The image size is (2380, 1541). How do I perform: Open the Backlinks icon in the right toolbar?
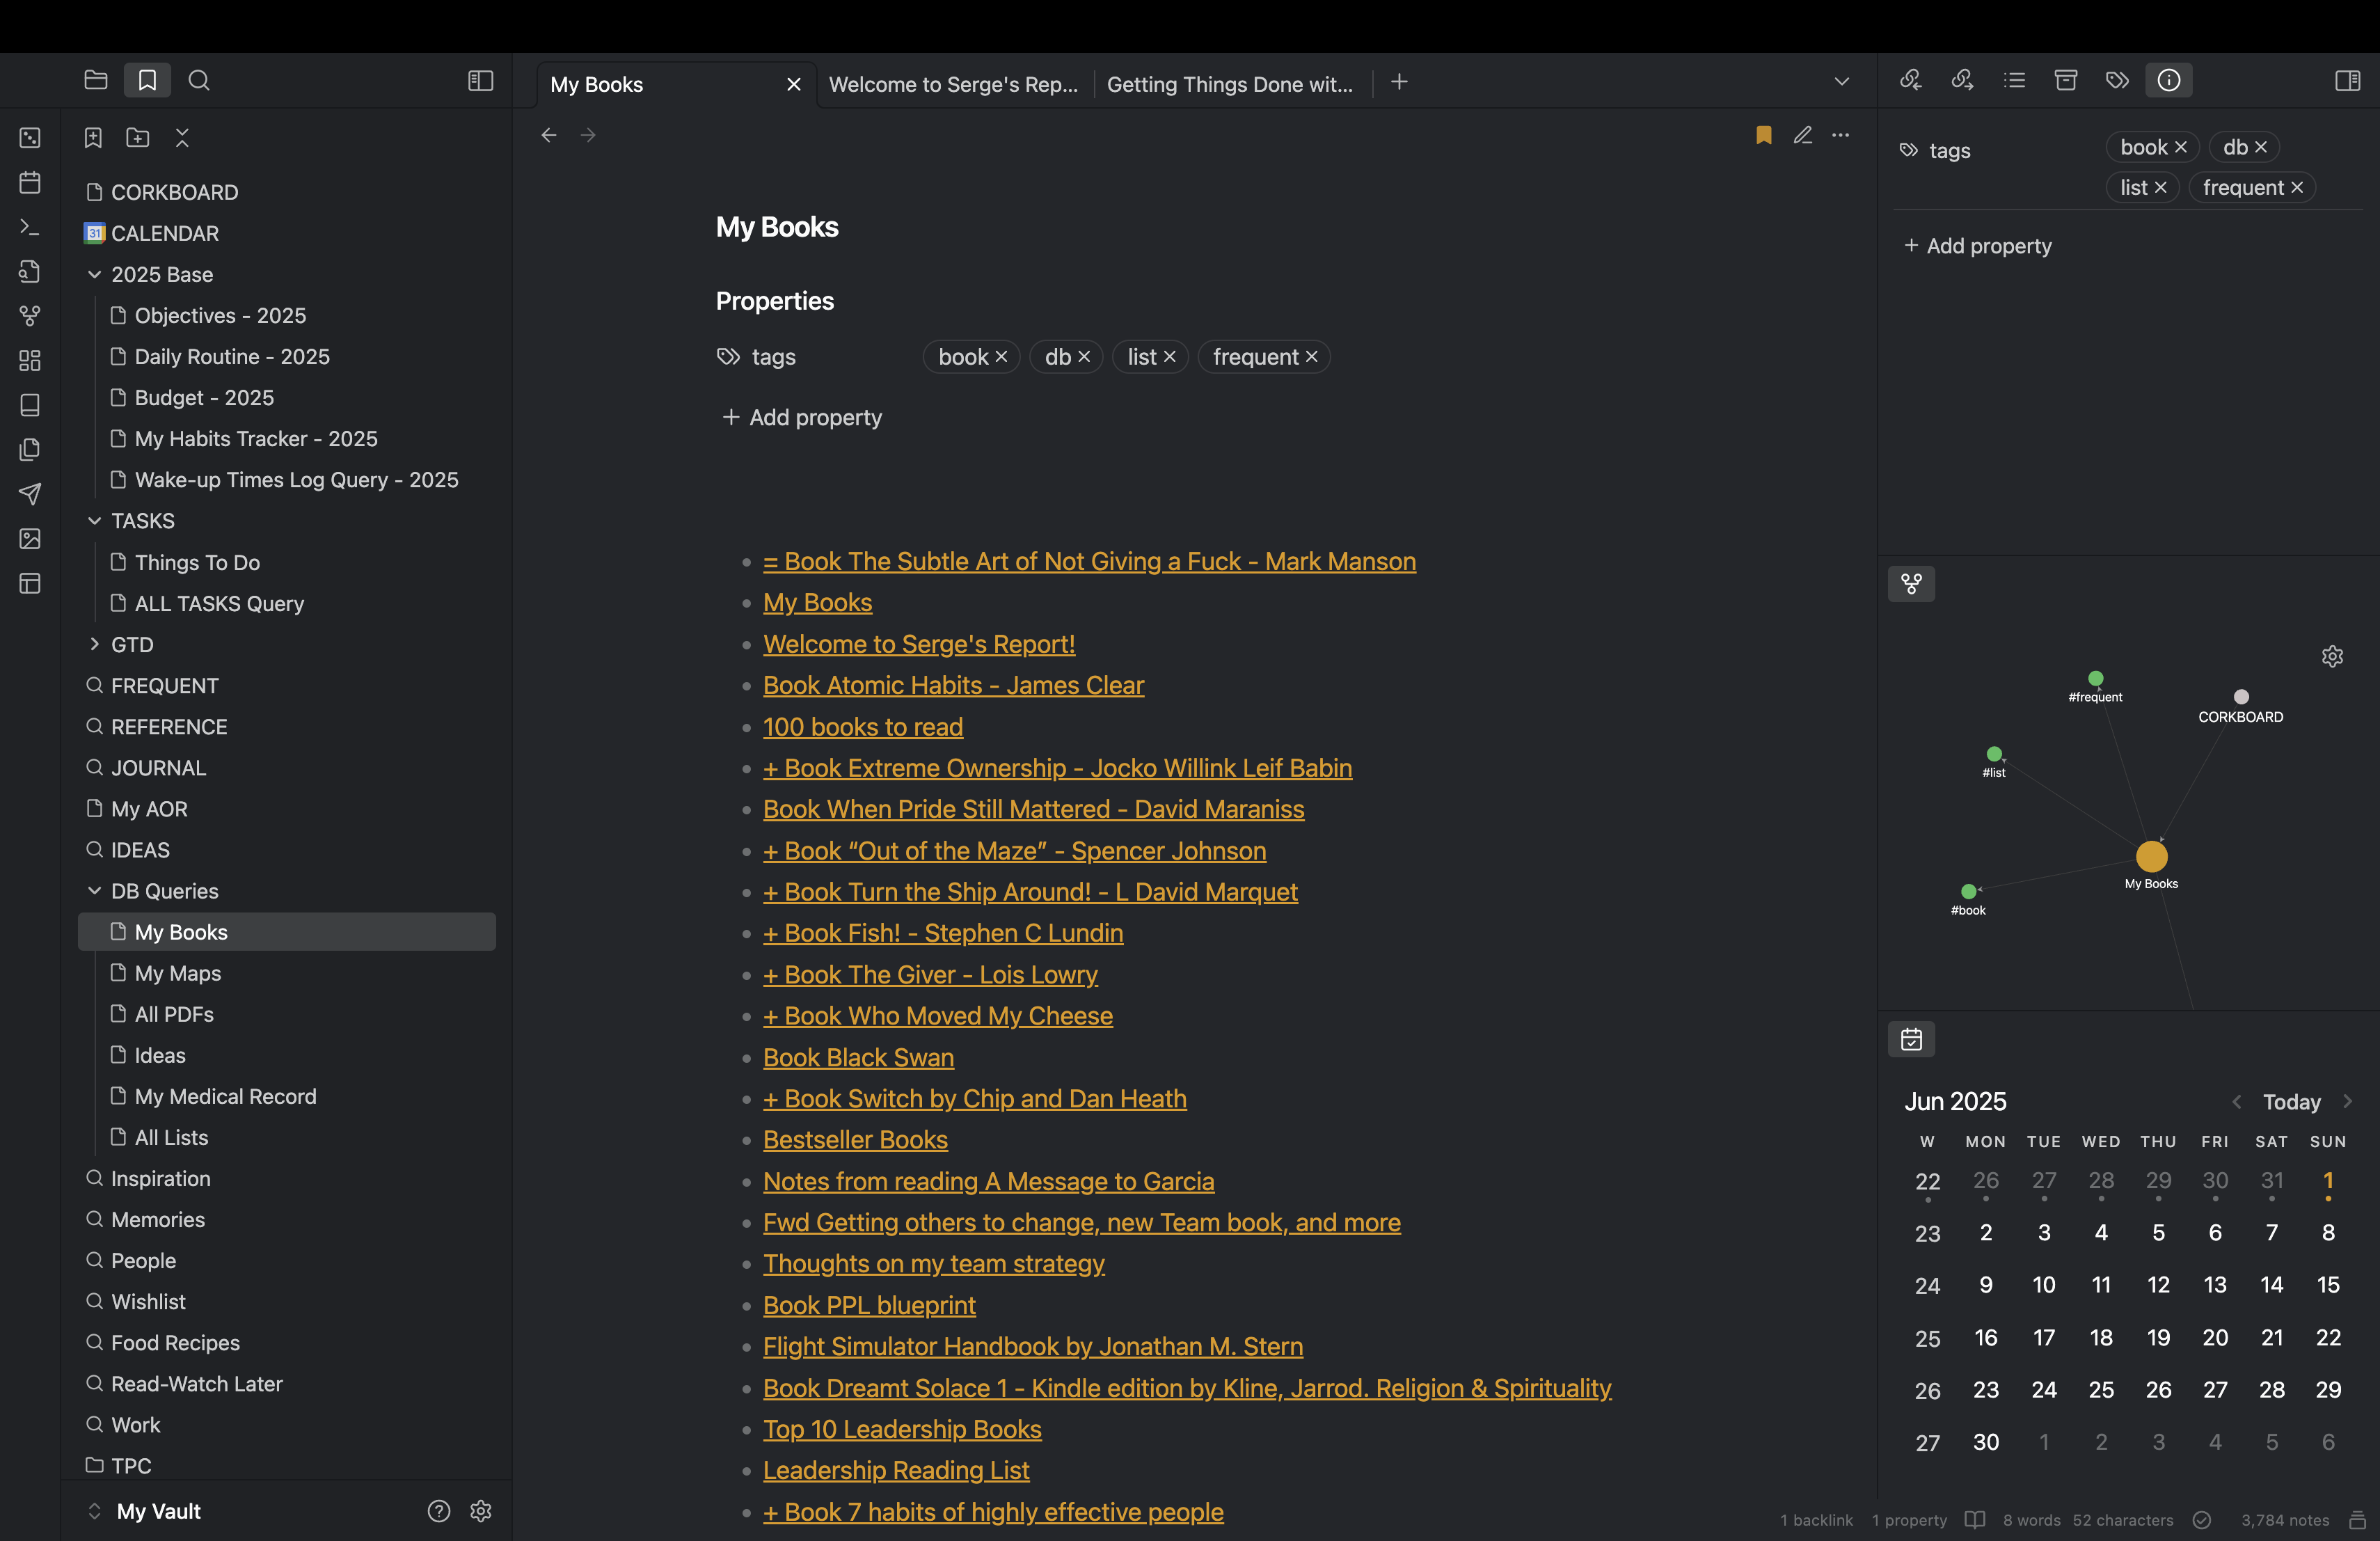[1911, 80]
